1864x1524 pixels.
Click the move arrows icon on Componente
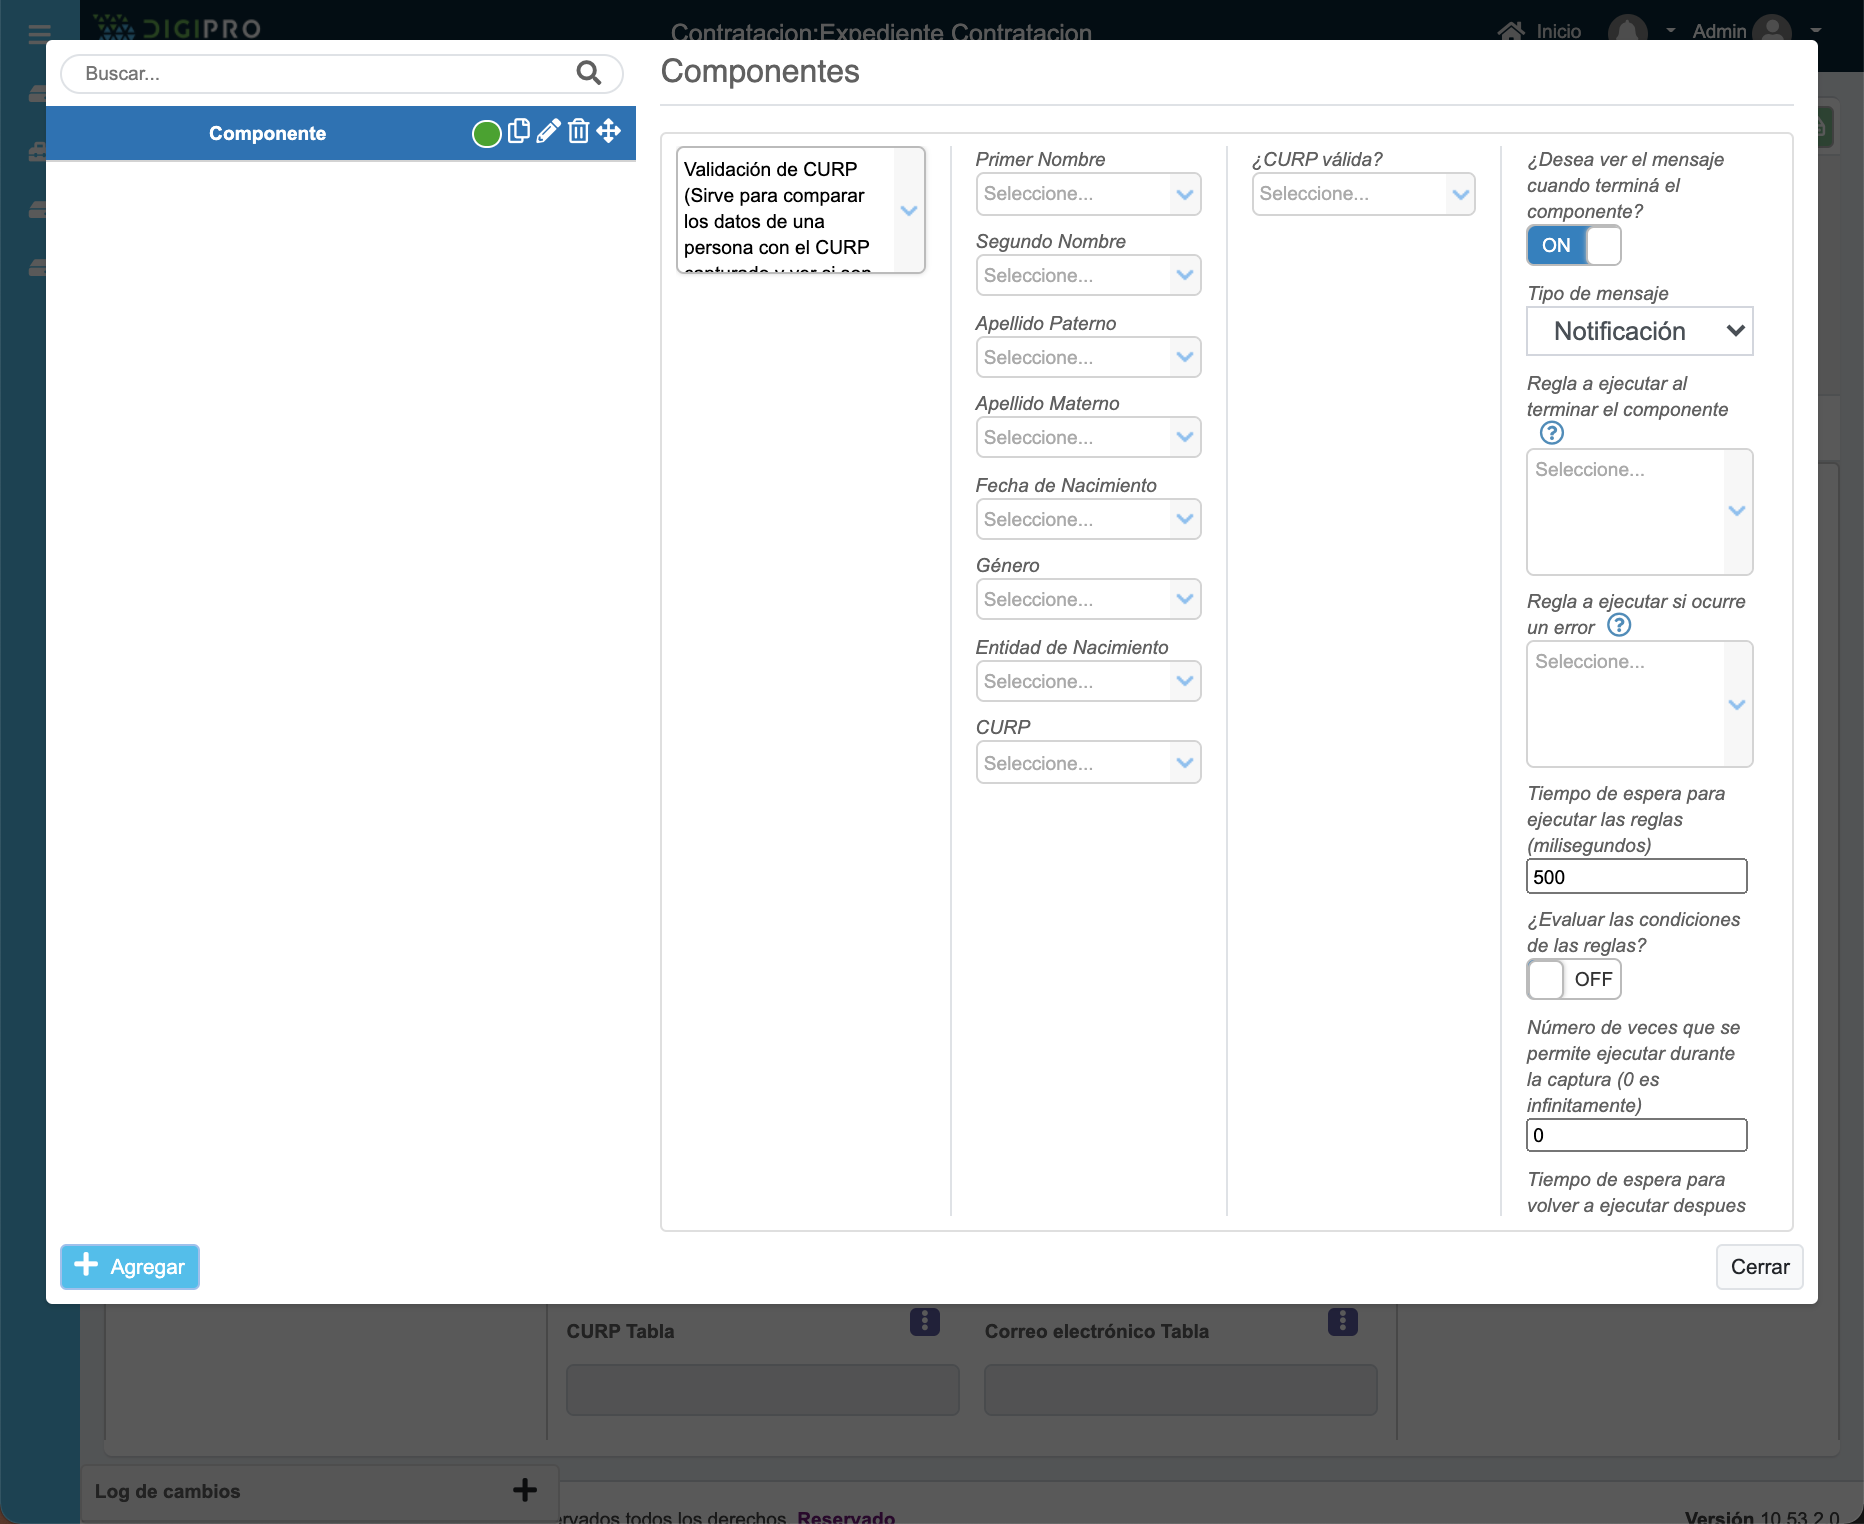click(x=609, y=132)
